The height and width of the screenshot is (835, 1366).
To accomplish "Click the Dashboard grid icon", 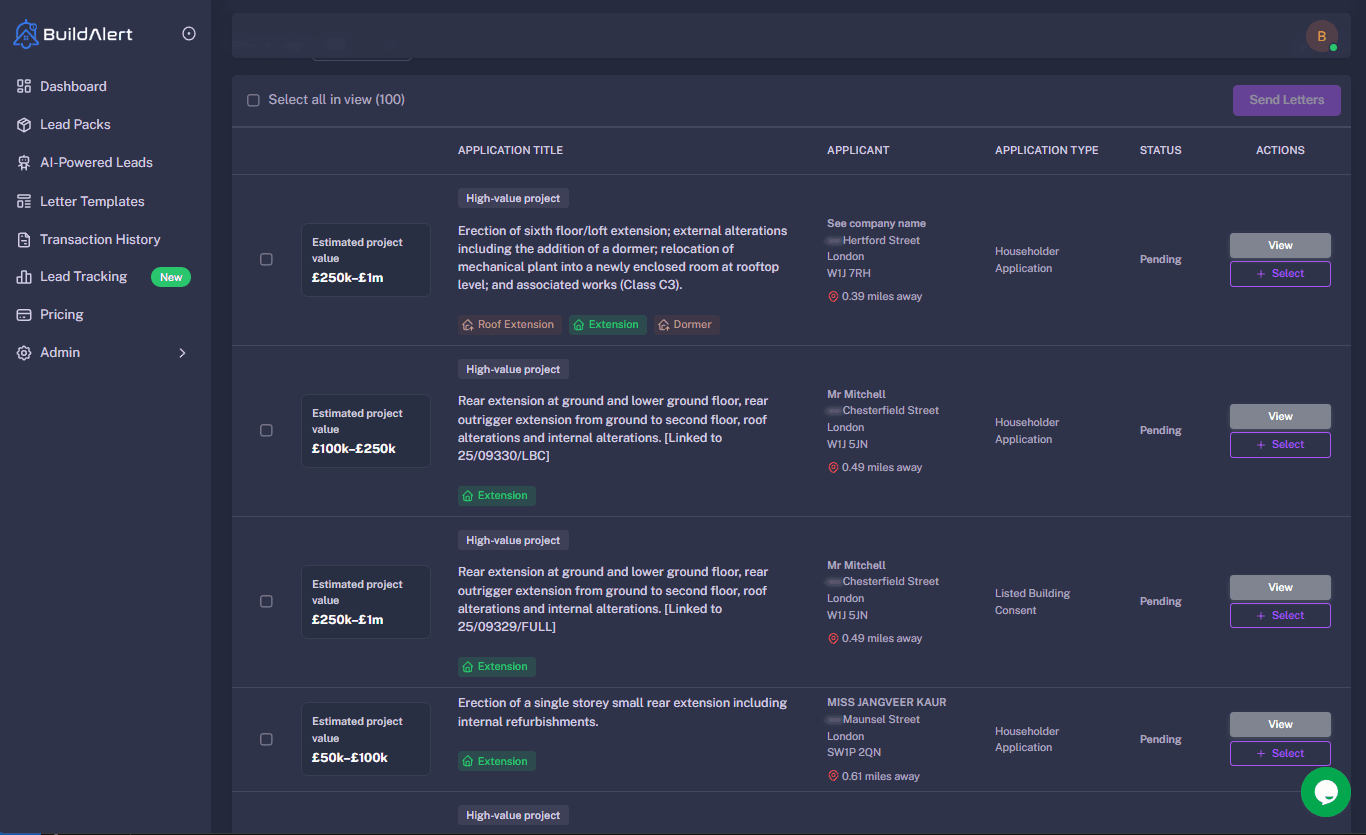I will [24, 87].
